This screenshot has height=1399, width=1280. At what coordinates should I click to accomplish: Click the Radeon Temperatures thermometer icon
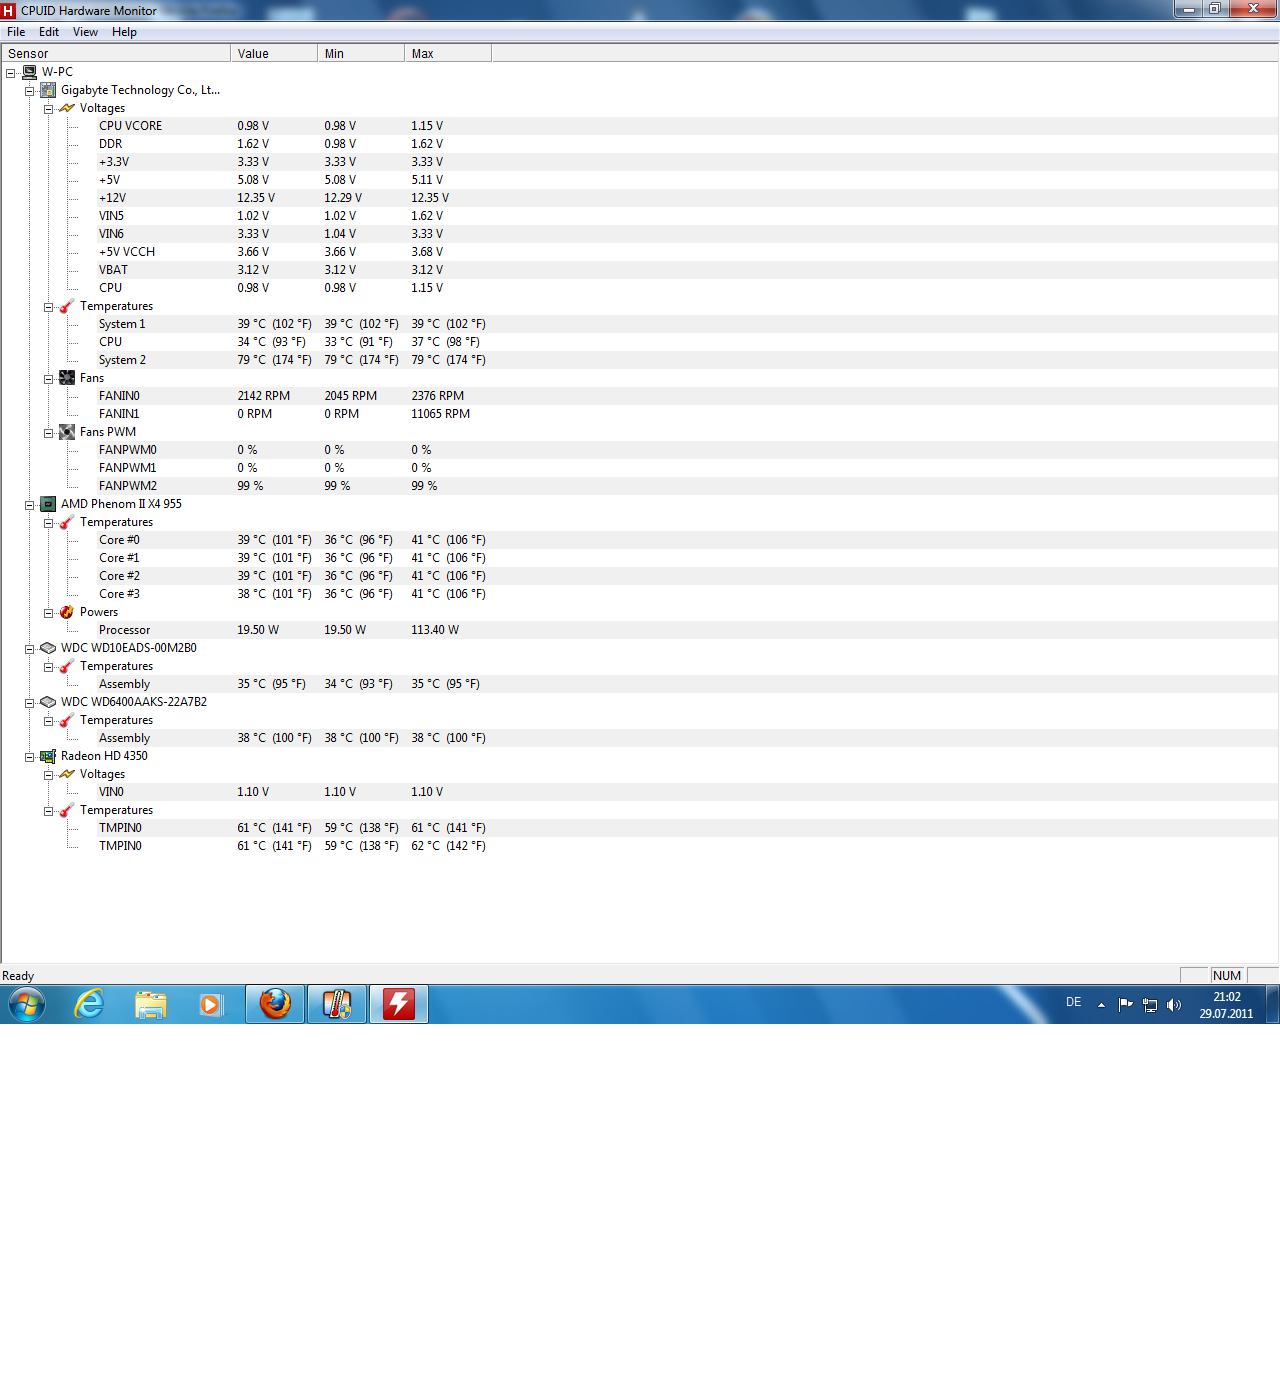point(67,810)
